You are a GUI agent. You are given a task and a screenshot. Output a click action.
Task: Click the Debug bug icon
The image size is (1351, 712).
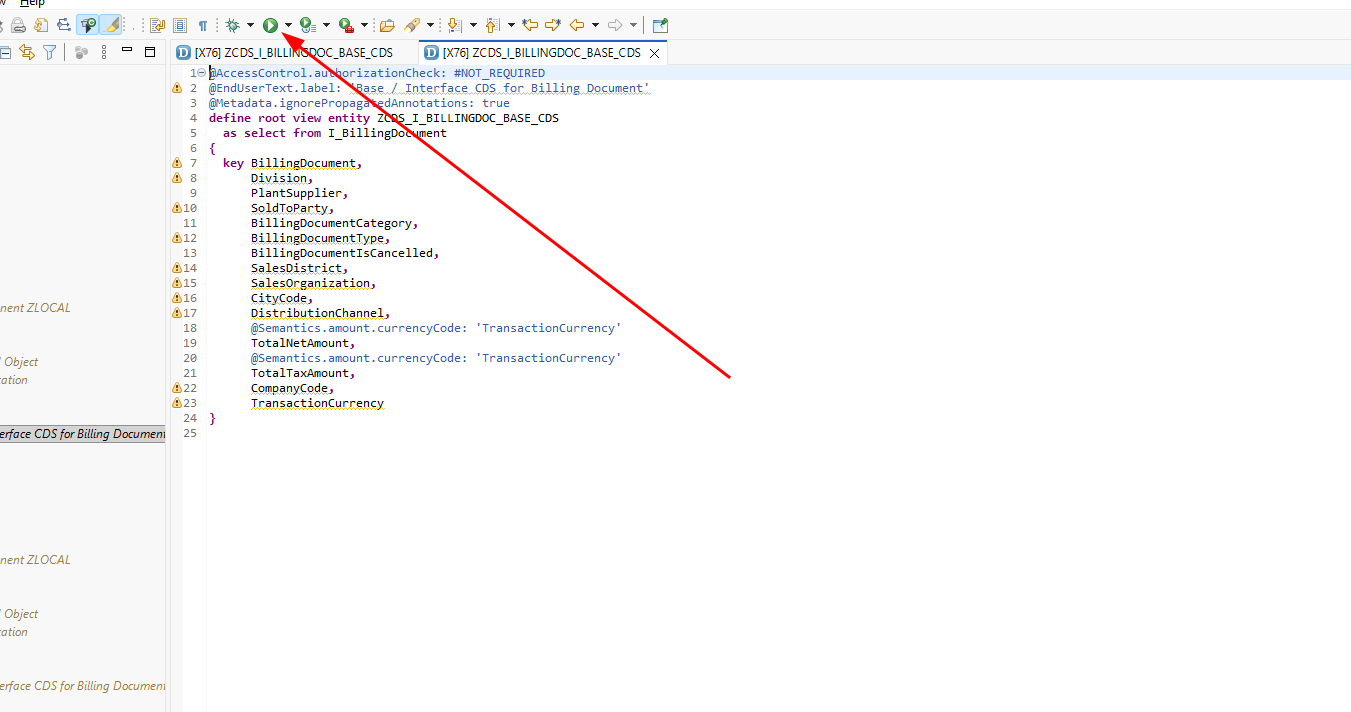[x=232, y=25]
